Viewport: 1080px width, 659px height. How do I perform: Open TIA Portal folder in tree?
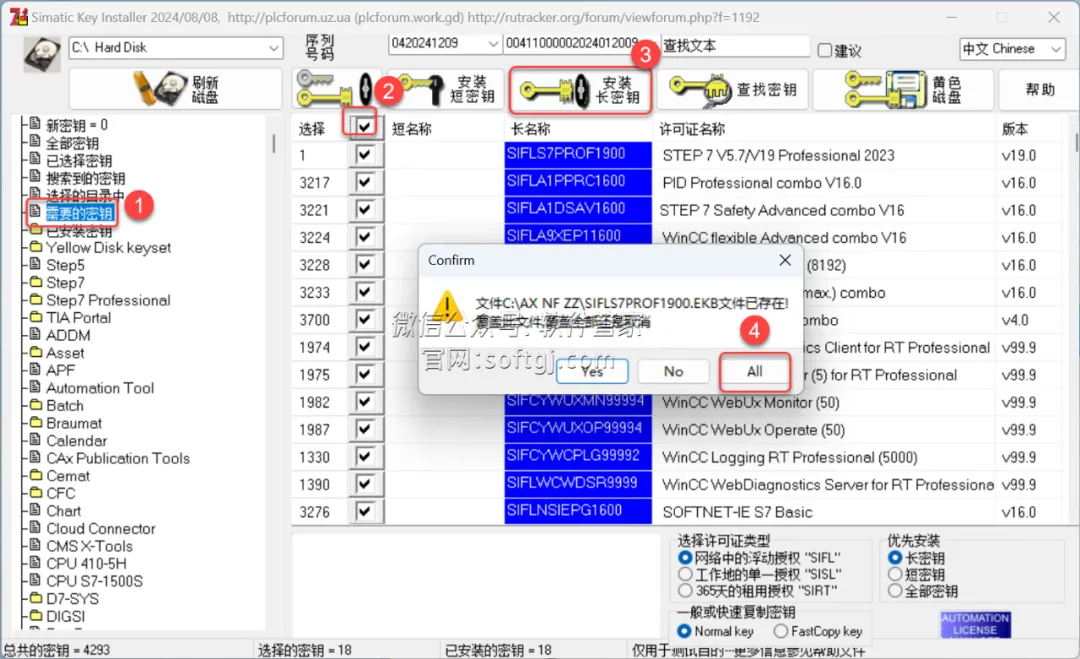pos(78,317)
